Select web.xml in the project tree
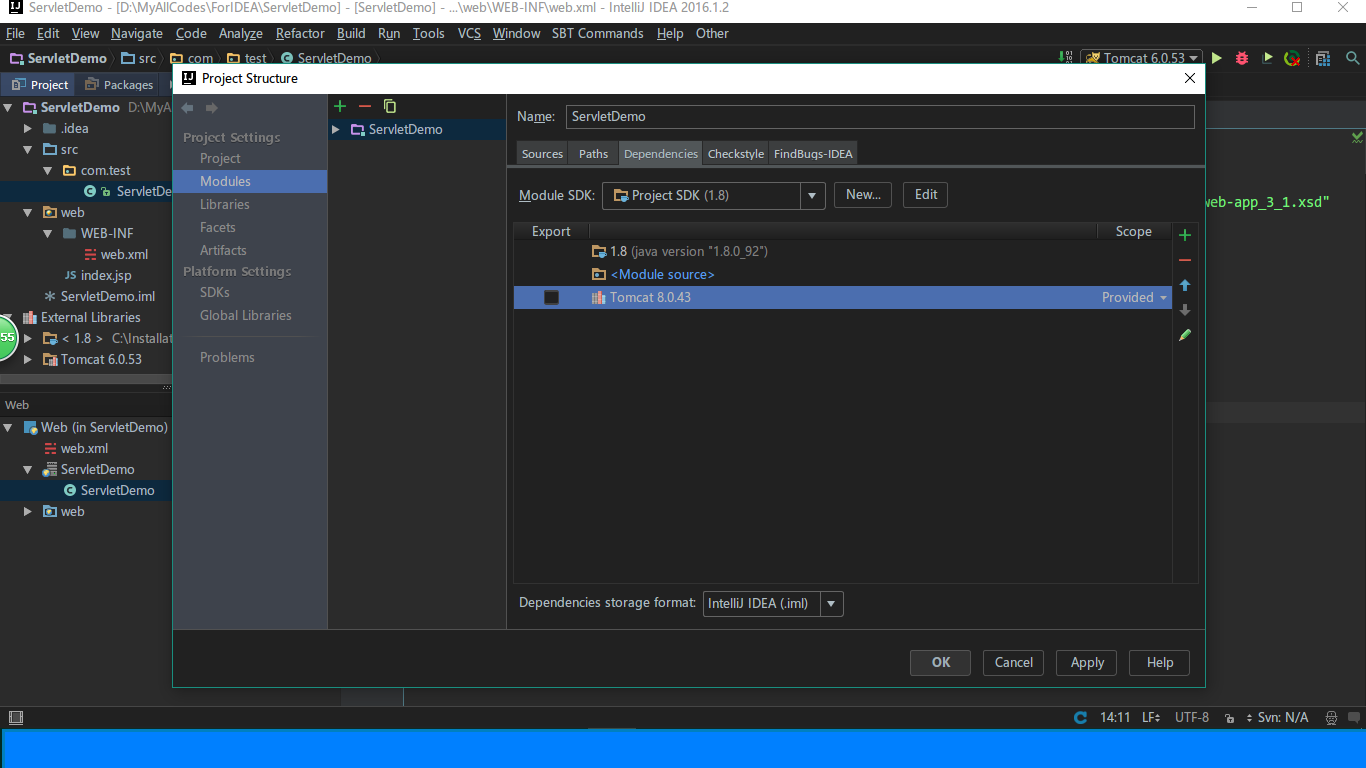1366x768 pixels. (x=124, y=254)
